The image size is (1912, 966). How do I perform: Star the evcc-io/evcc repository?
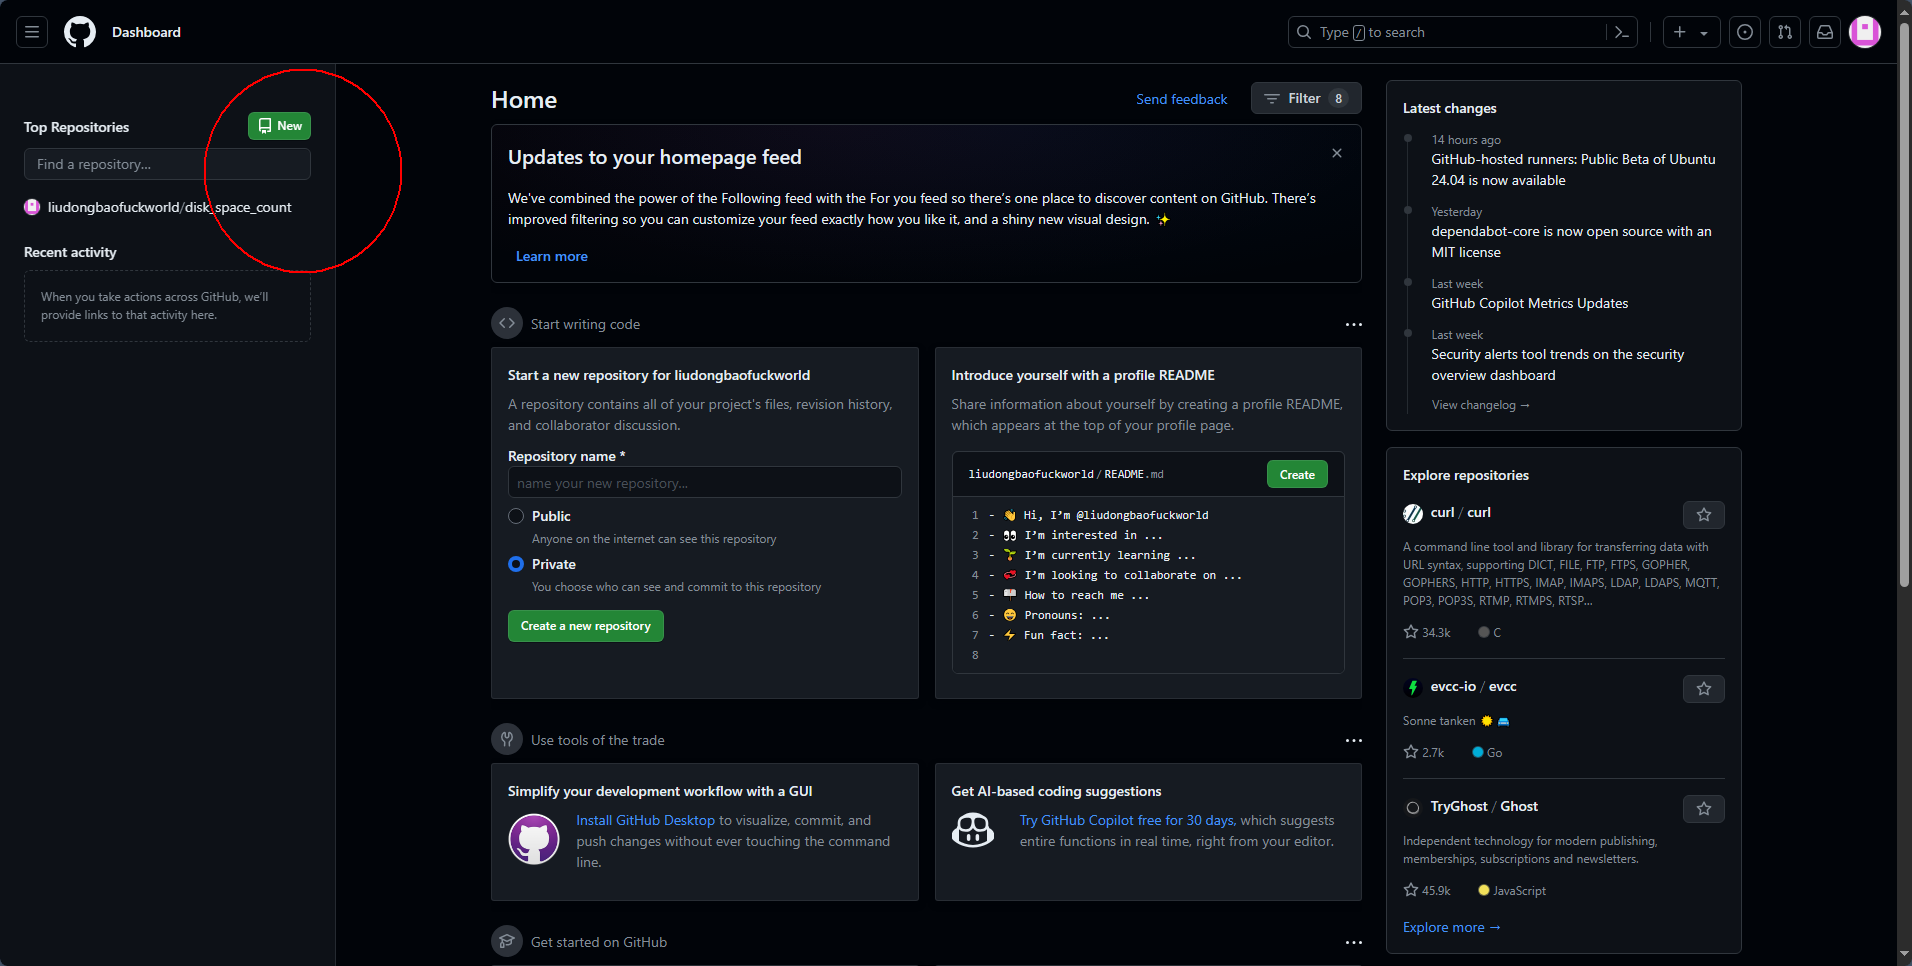click(1704, 689)
